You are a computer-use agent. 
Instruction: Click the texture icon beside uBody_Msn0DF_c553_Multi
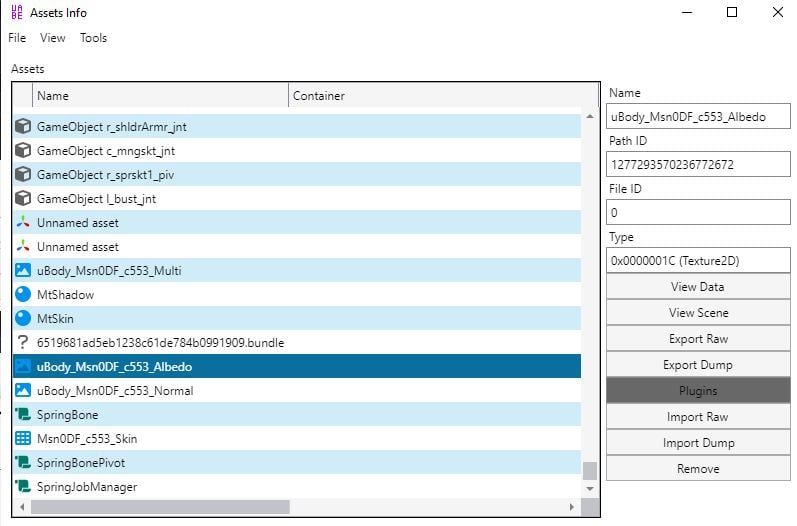[x=23, y=270]
